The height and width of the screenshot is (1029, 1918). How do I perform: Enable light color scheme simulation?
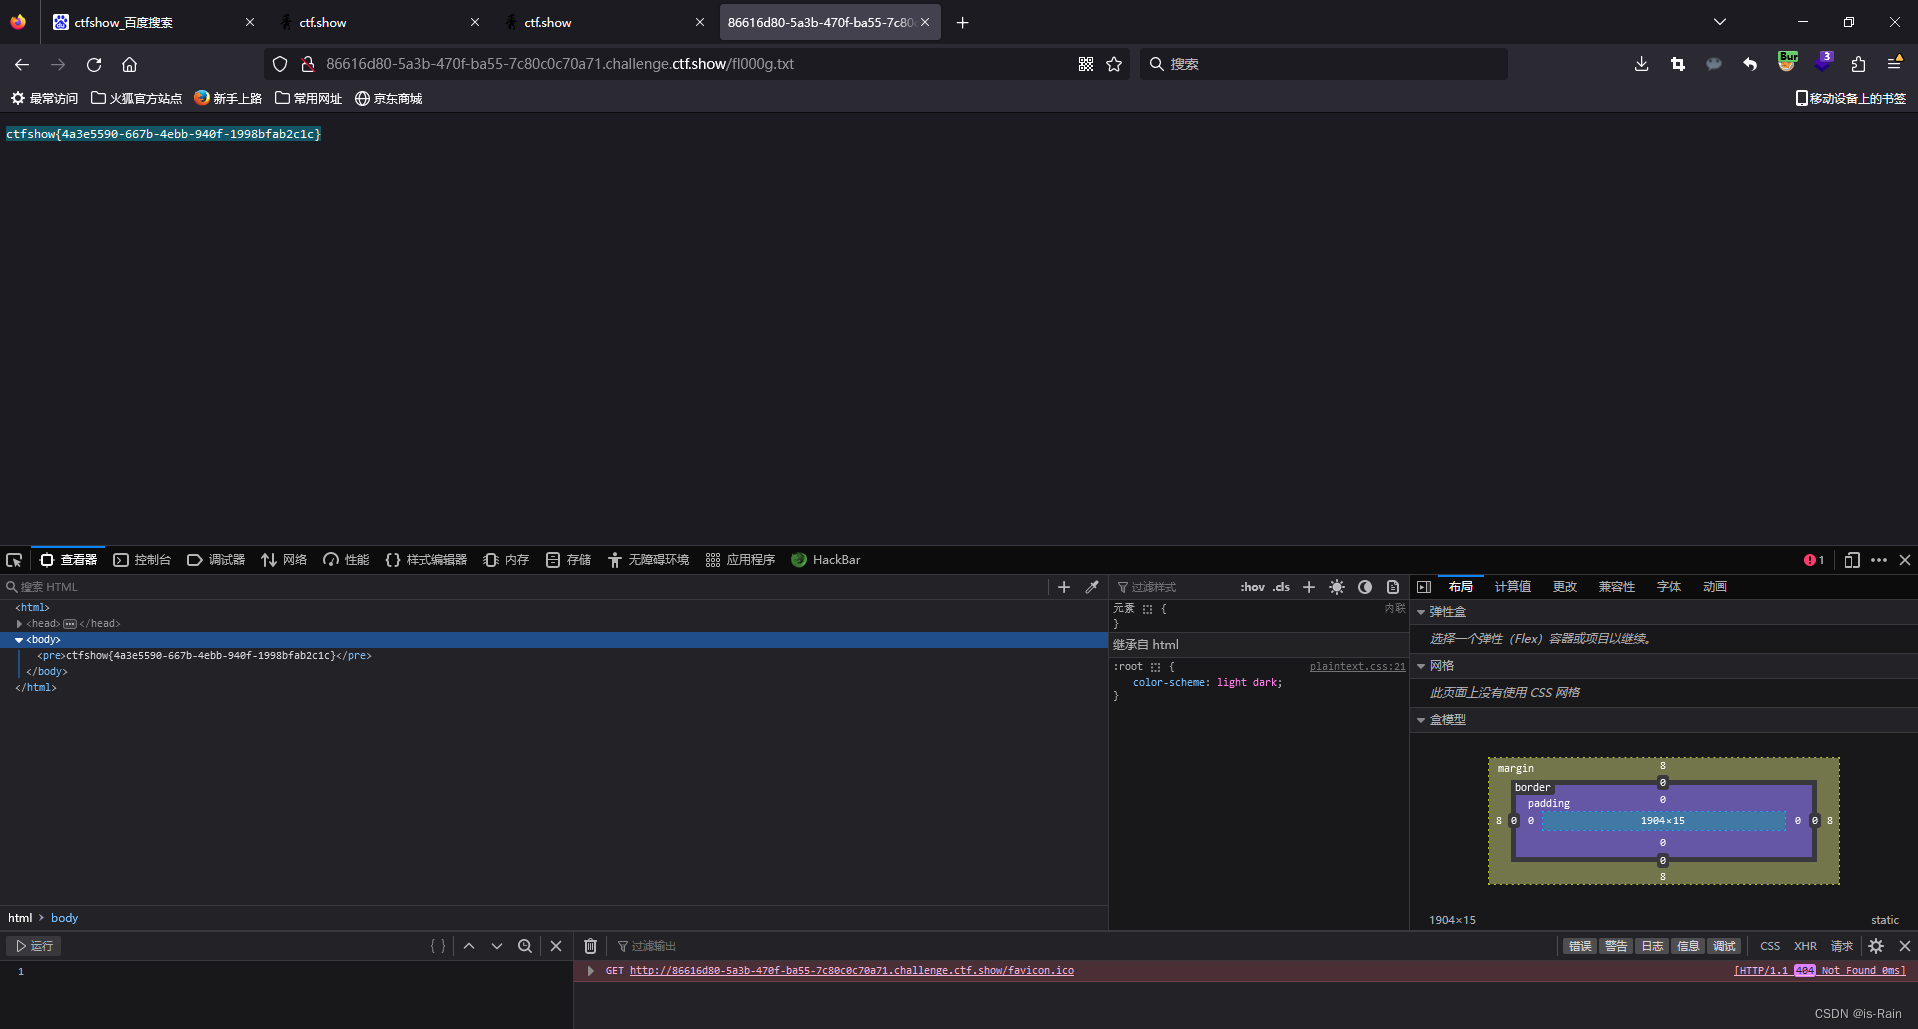pyautogui.click(x=1337, y=587)
